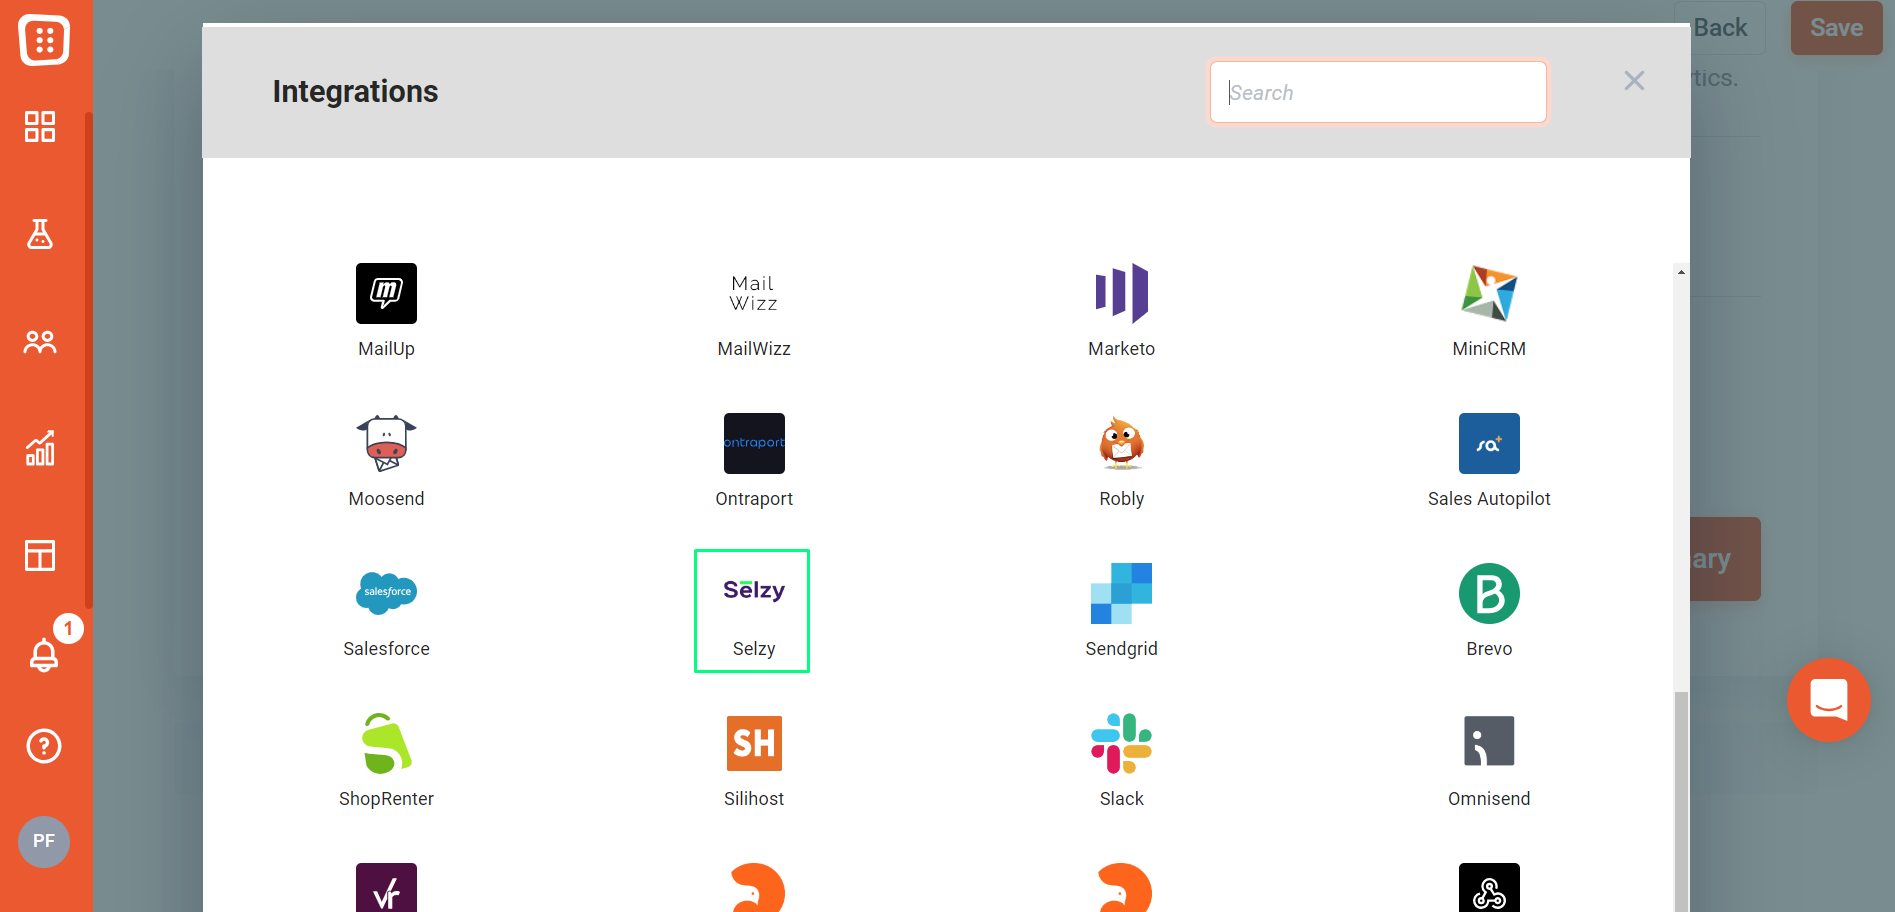Open the templates layout icon in sidebar

40,555
